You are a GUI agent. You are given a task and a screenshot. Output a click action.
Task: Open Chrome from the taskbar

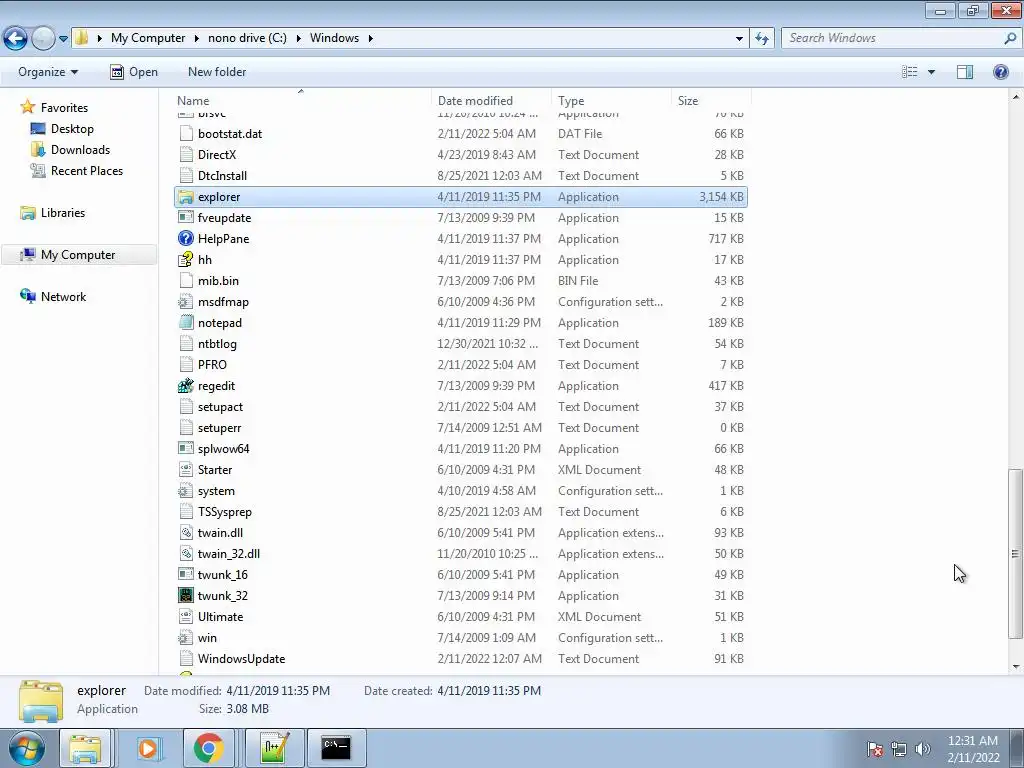point(209,748)
